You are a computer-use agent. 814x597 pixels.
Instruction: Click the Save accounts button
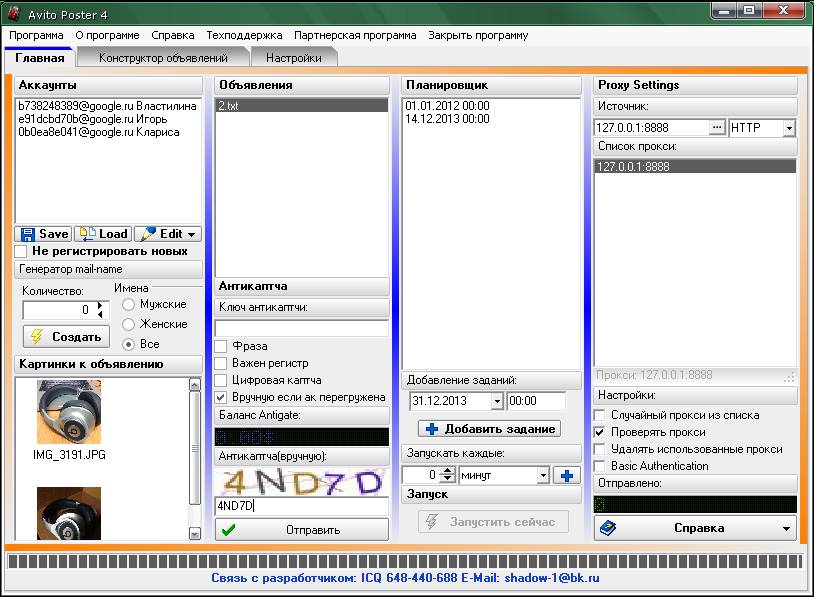pyautogui.click(x=44, y=234)
